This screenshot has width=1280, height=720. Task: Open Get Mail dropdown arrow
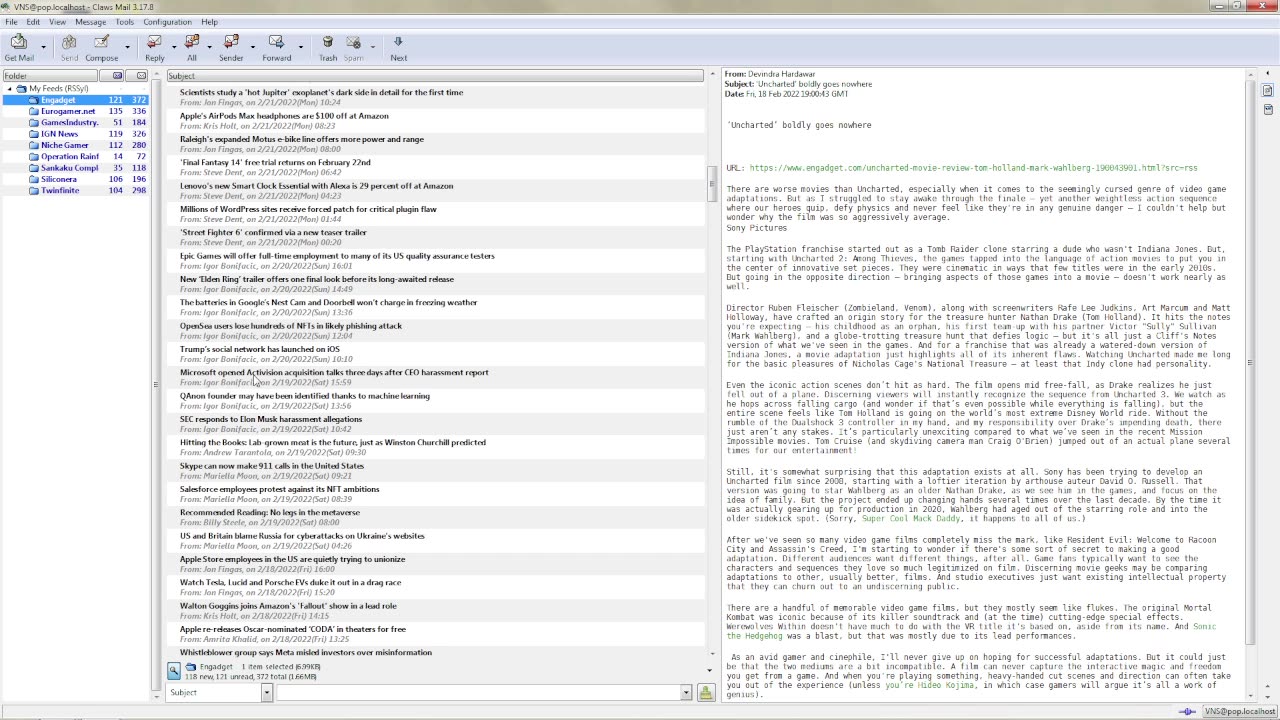tap(43, 46)
